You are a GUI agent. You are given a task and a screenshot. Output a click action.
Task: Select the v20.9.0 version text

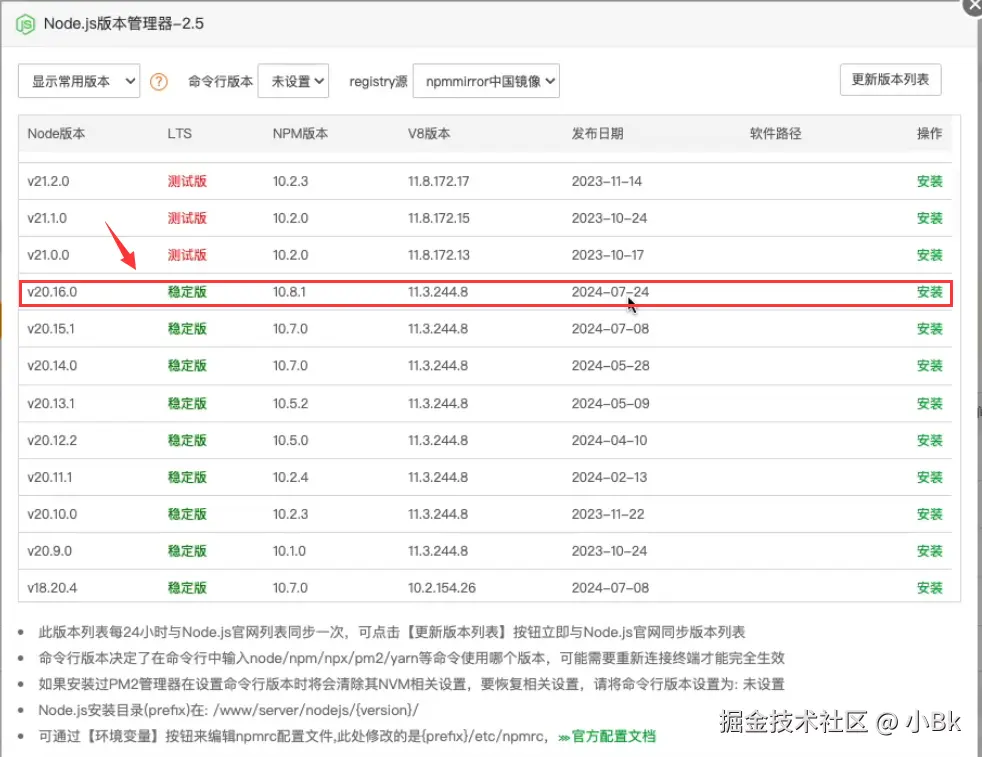point(49,551)
